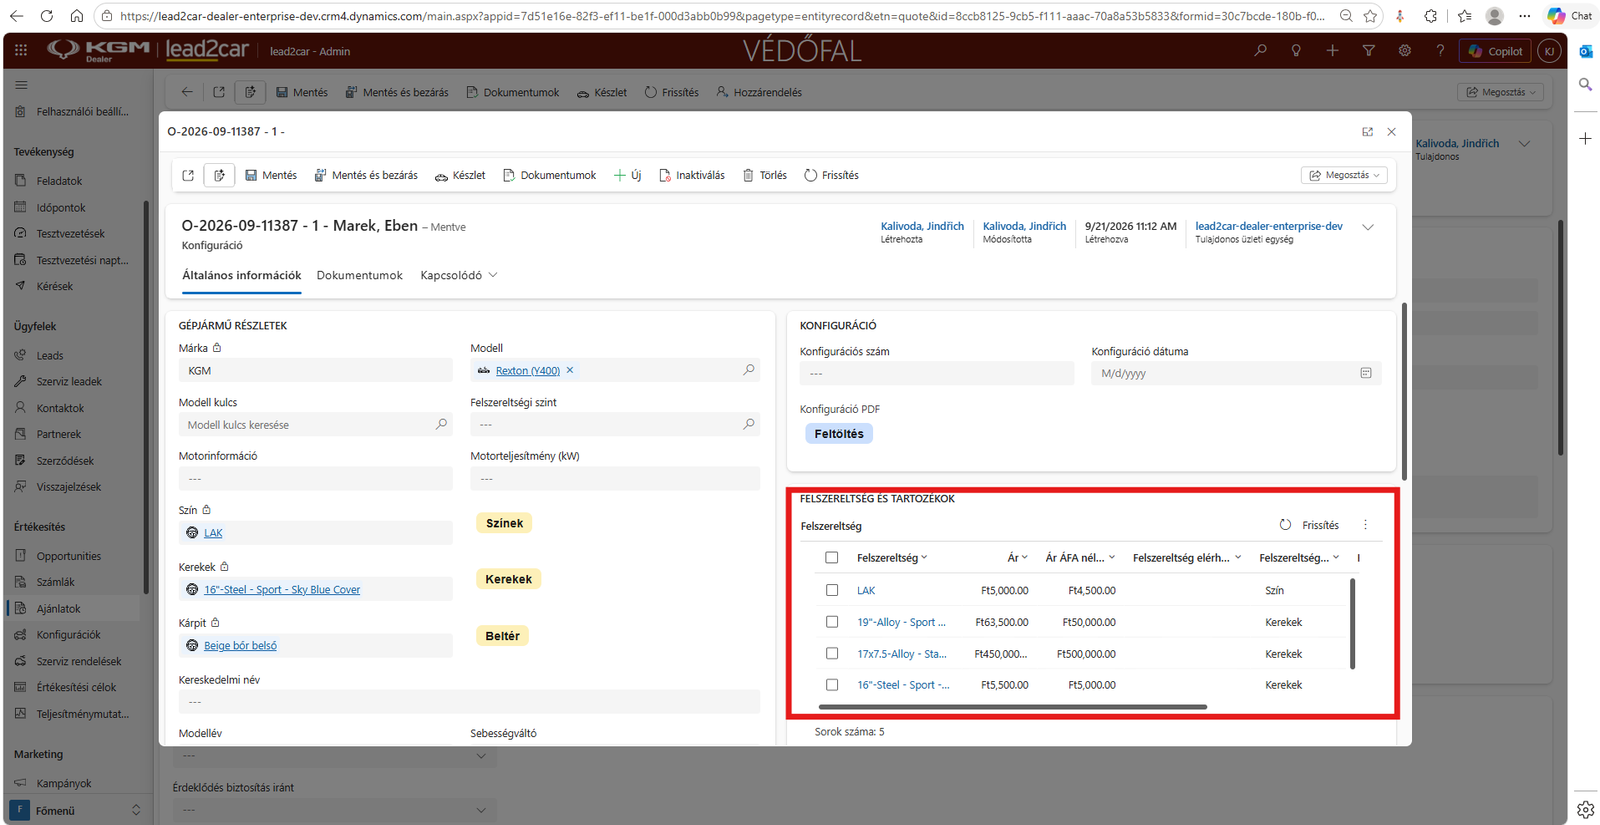Image resolution: width=1600 pixels, height=825 pixels.
Task: Open the app launcher waffle icon
Action: [x=21, y=50]
